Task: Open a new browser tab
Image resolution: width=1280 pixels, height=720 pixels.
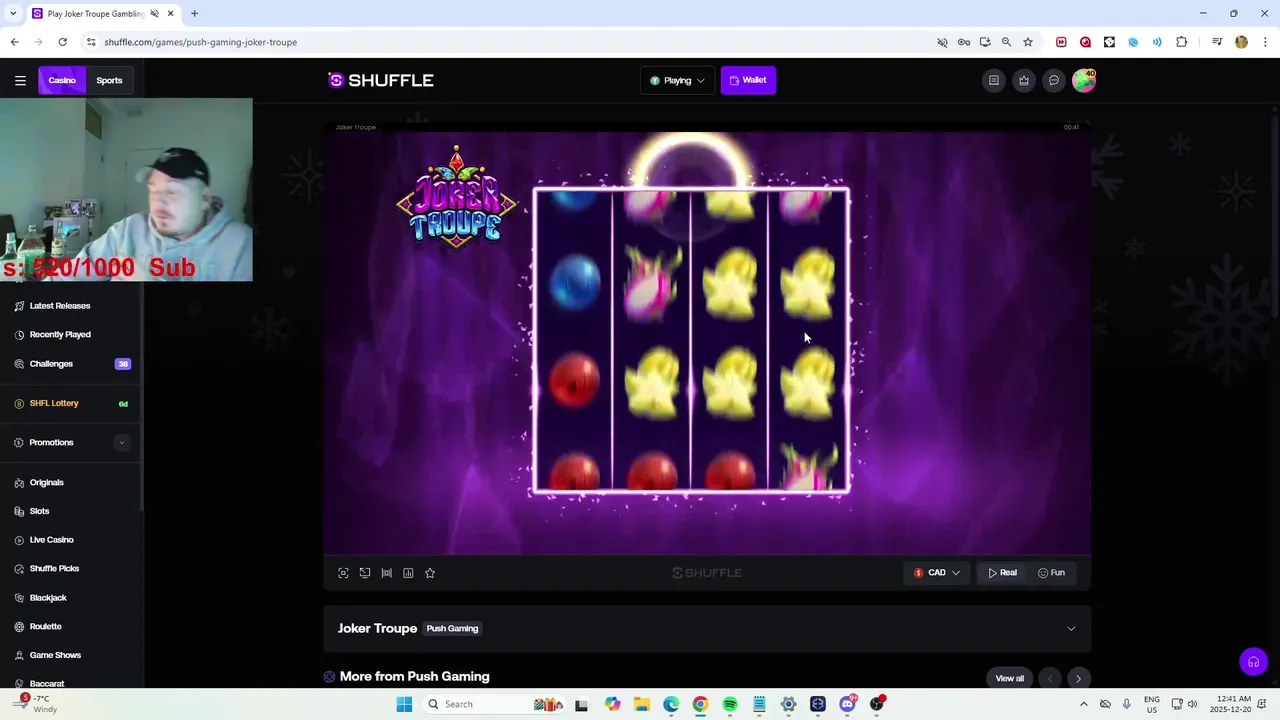Action: coord(194,14)
